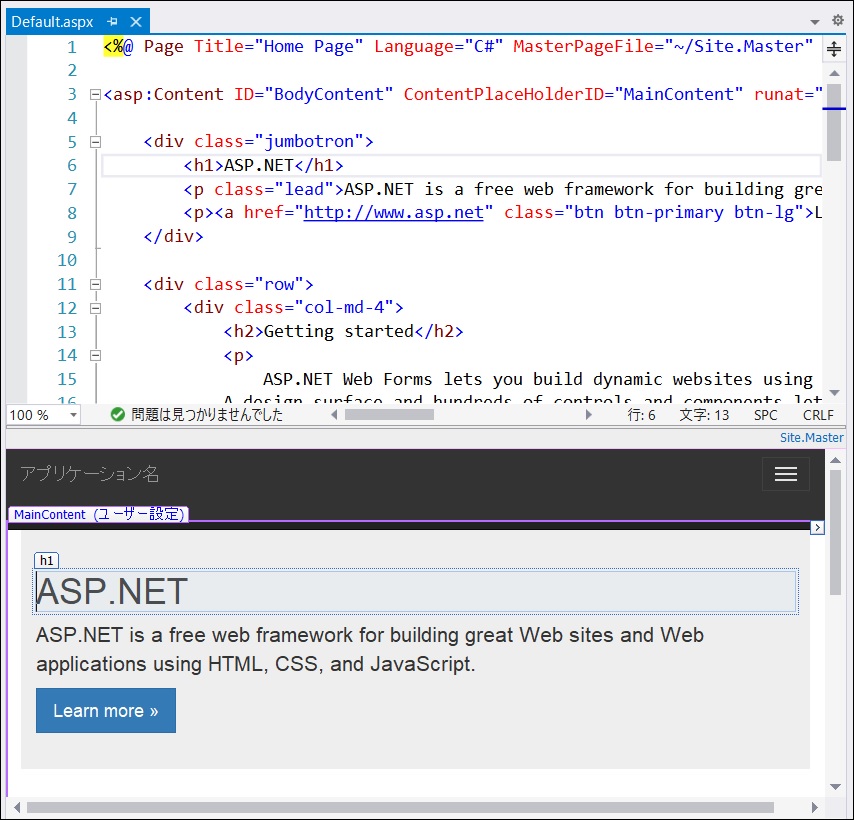Click the designer horizontal scrollbar thumb

400,807
